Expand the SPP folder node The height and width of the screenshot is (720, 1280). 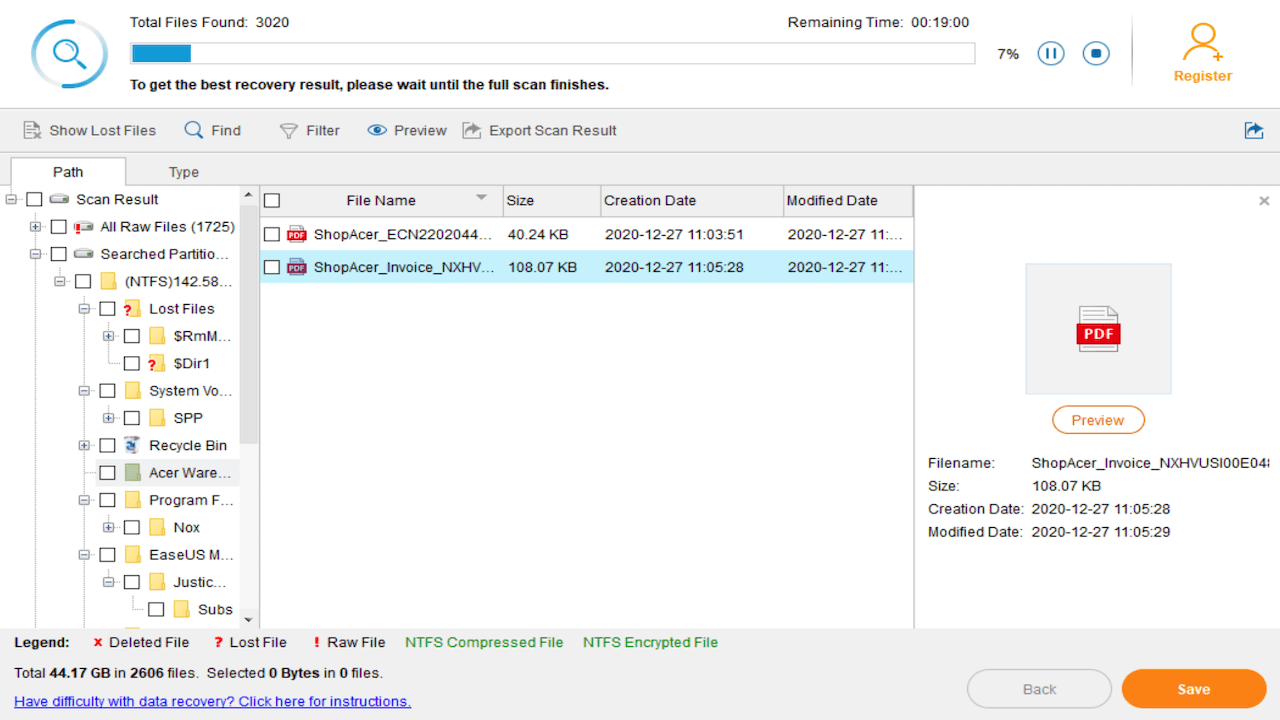click(x=108, y=418)
